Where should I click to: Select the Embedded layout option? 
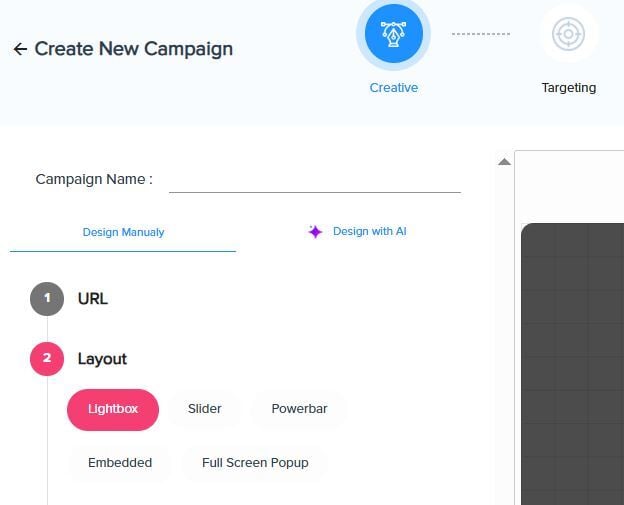120,463
